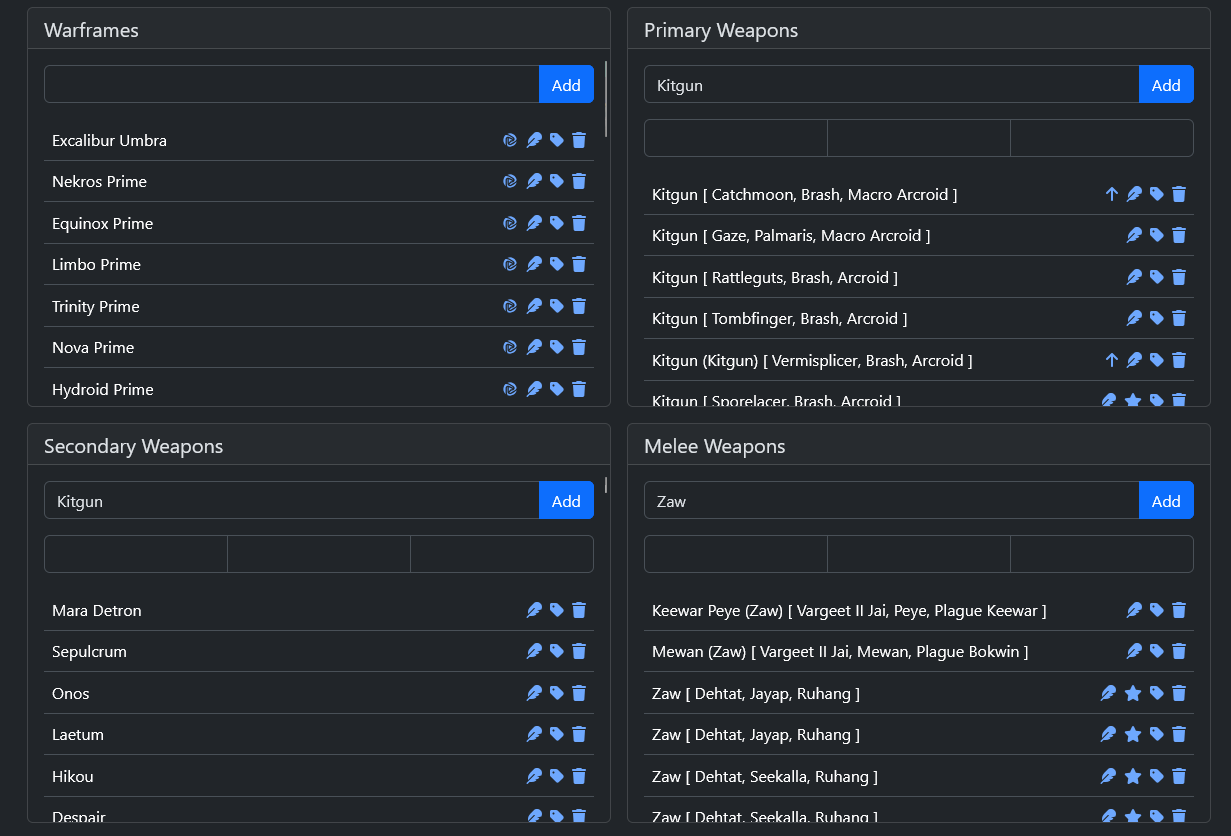Click first empty part field under Primary Weapons
The image size is (1231, 836).
736,138
